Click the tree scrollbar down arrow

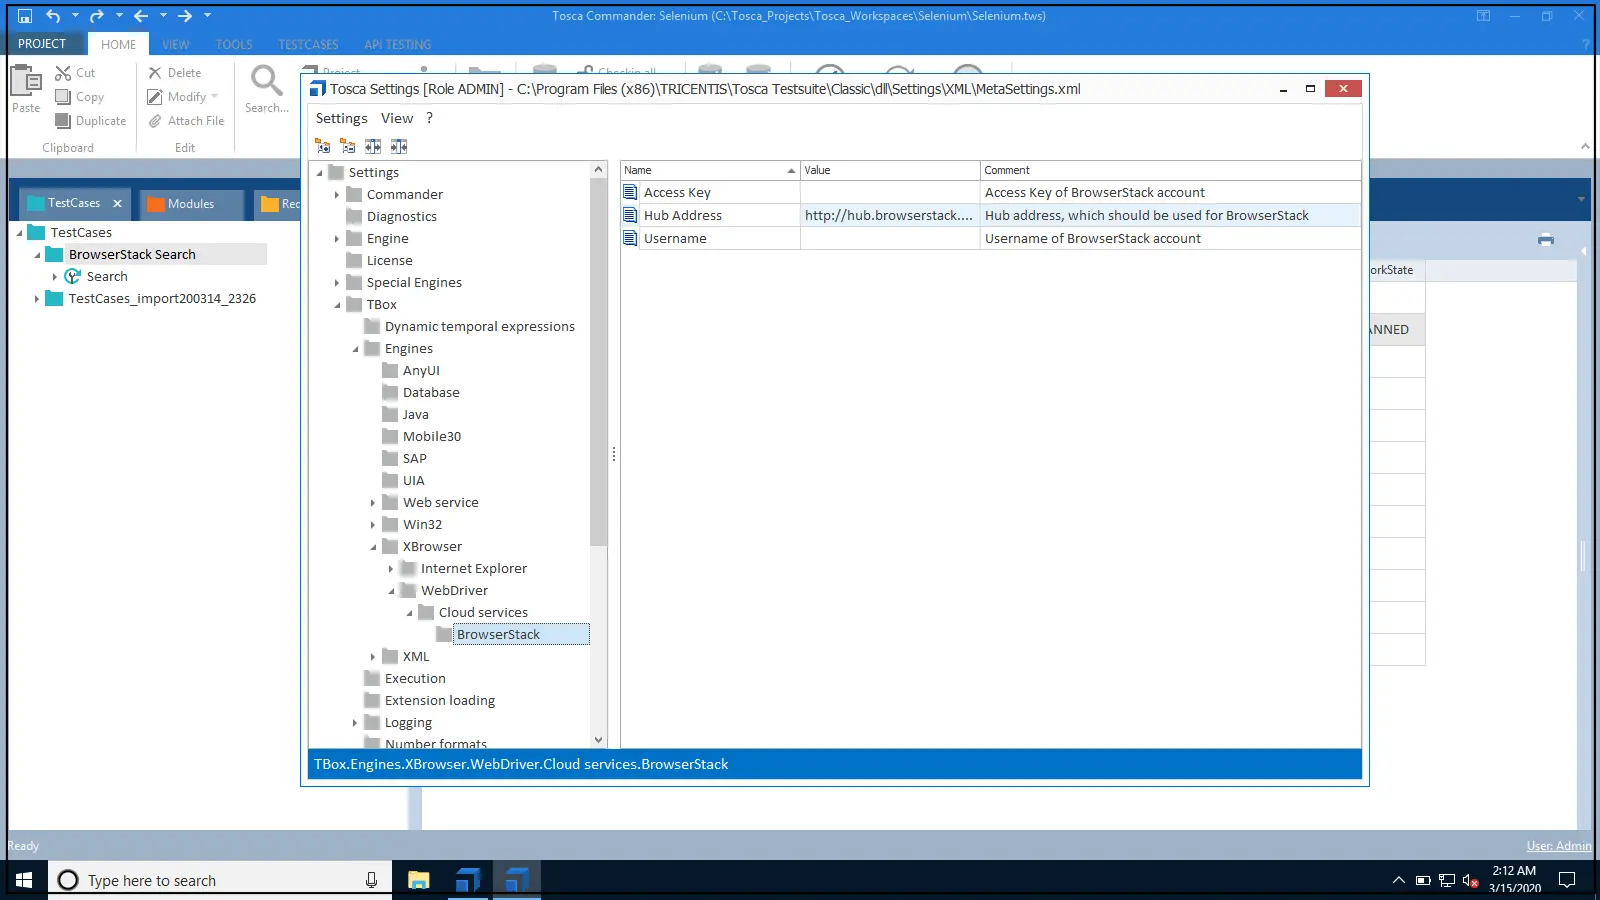pos(599,740)
